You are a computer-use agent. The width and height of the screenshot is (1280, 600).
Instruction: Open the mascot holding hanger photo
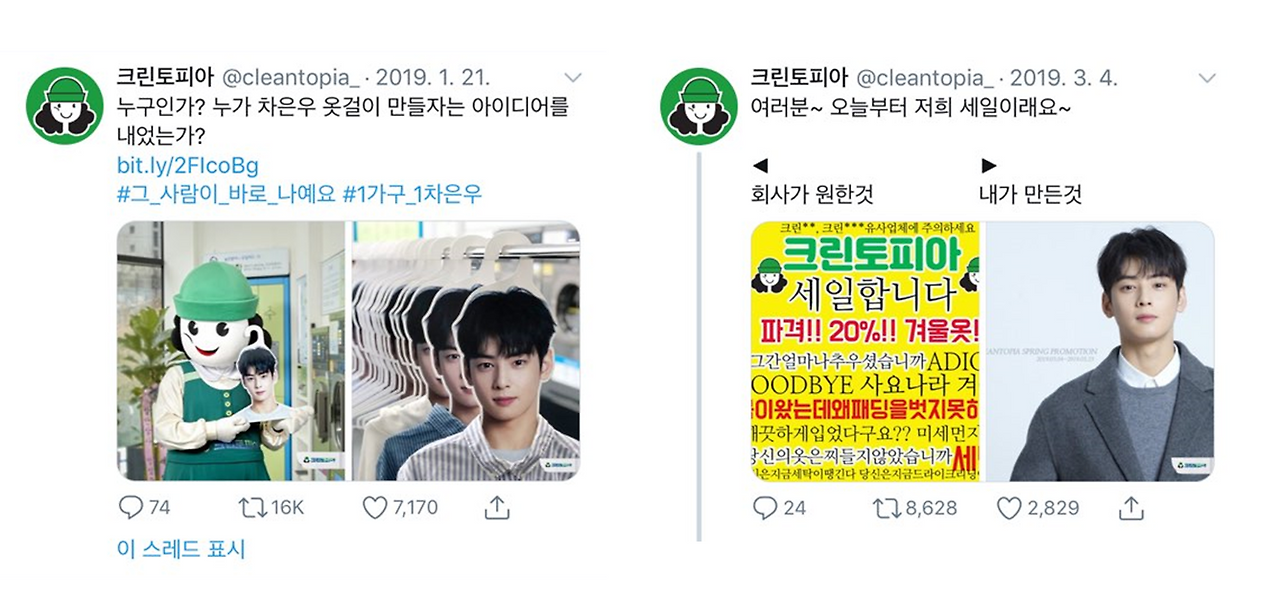coord(231,351)
